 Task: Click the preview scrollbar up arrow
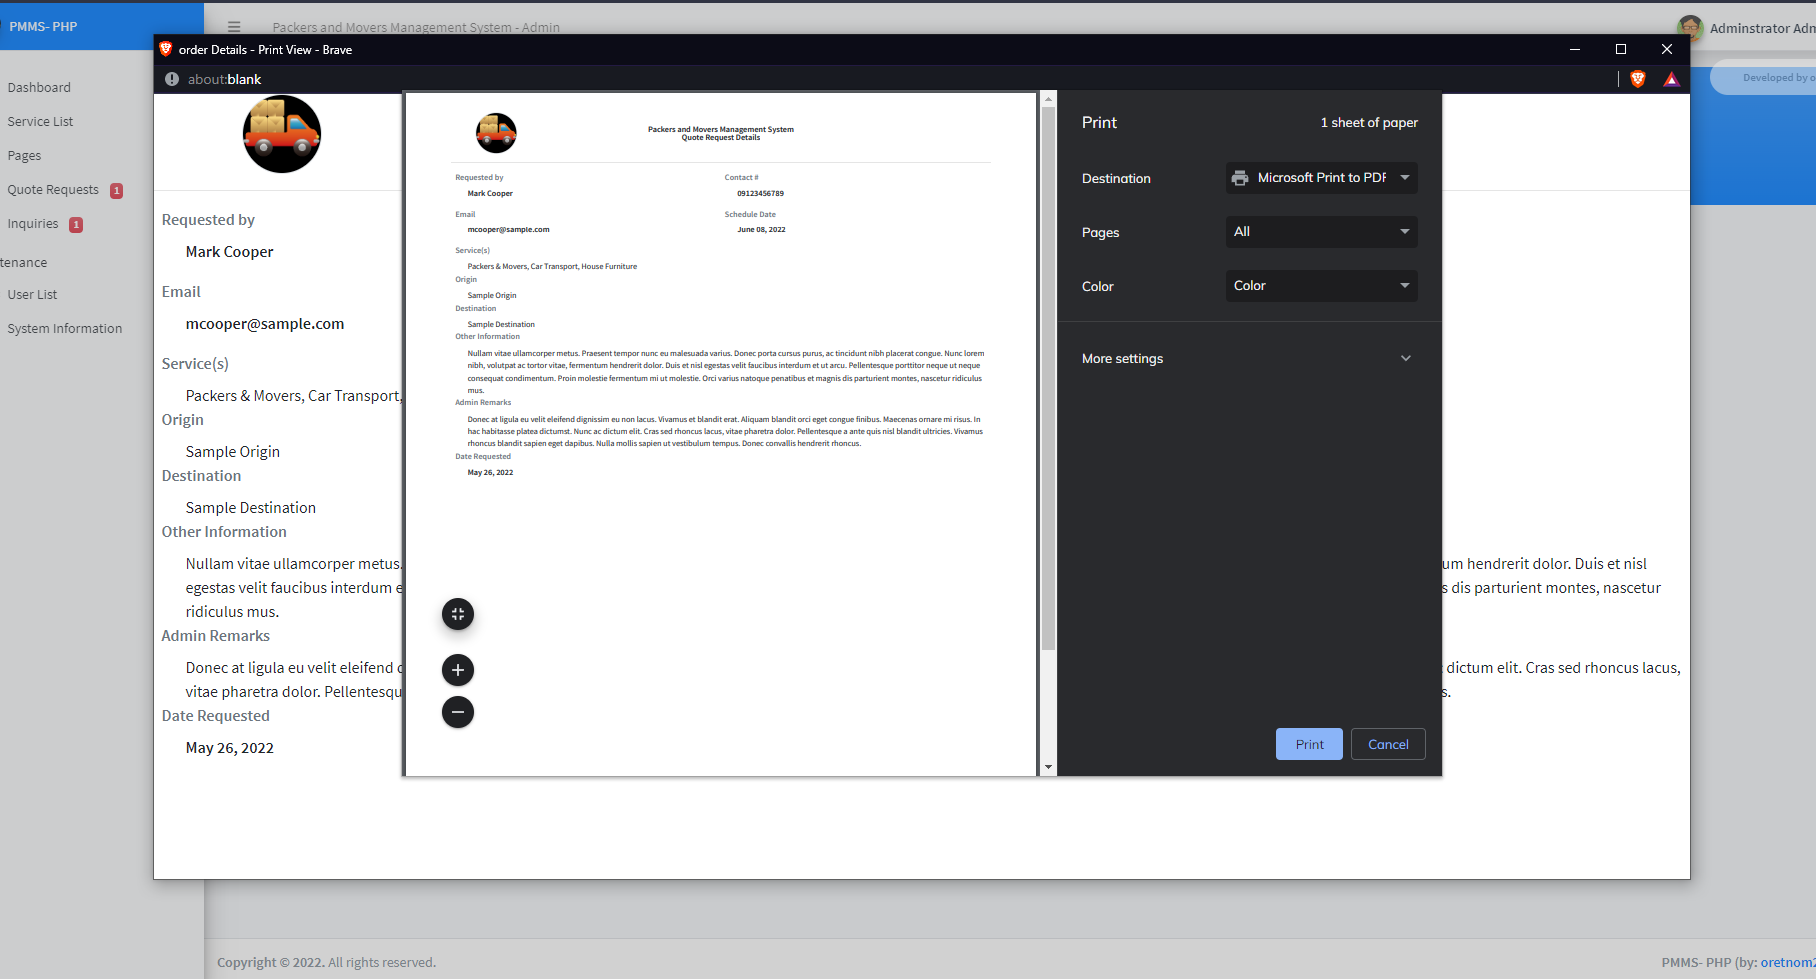point(1048,99)
